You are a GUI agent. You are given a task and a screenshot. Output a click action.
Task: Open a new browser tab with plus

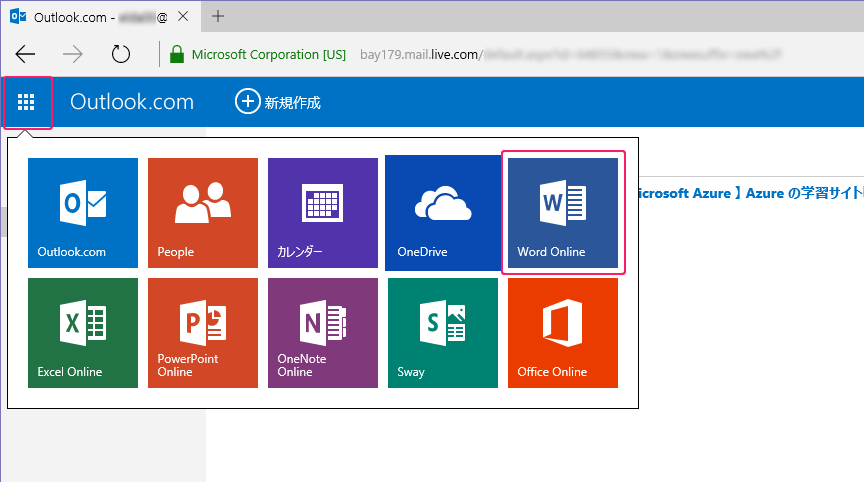(218, 17)
